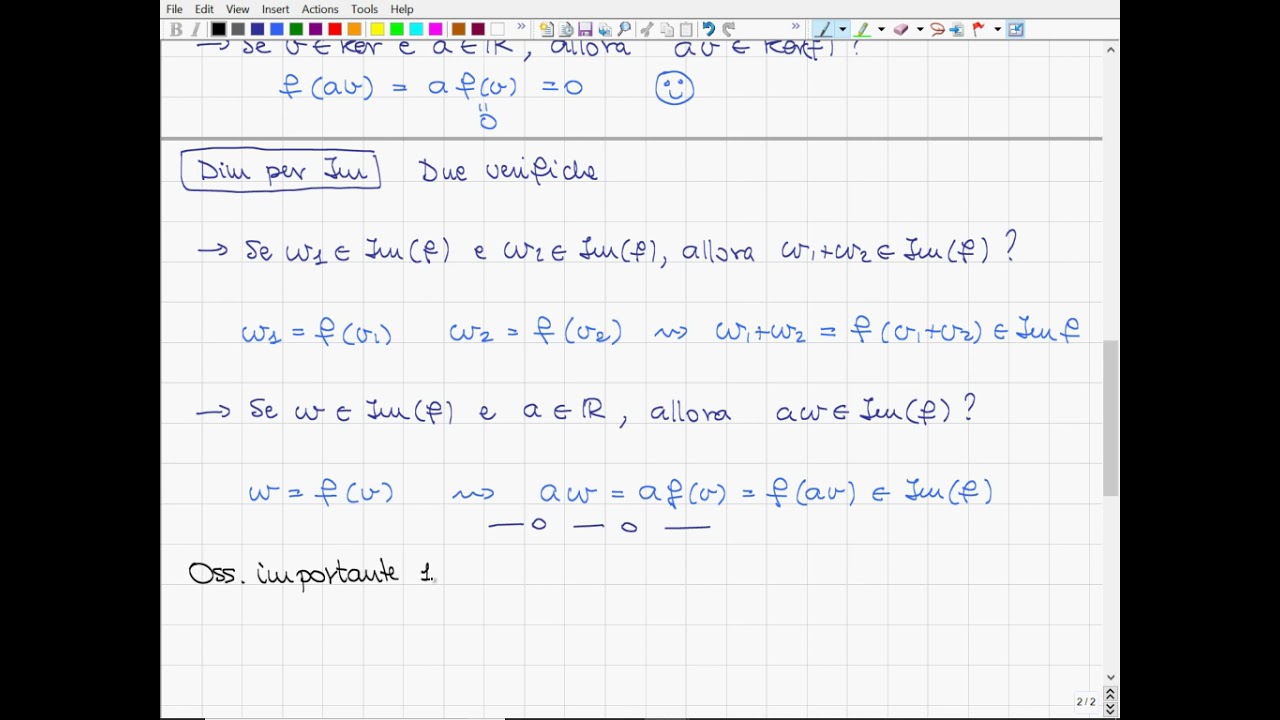Select dark green ink color
The width and height of the screenshot is (1280, 720).
click(x=296, y=29)
